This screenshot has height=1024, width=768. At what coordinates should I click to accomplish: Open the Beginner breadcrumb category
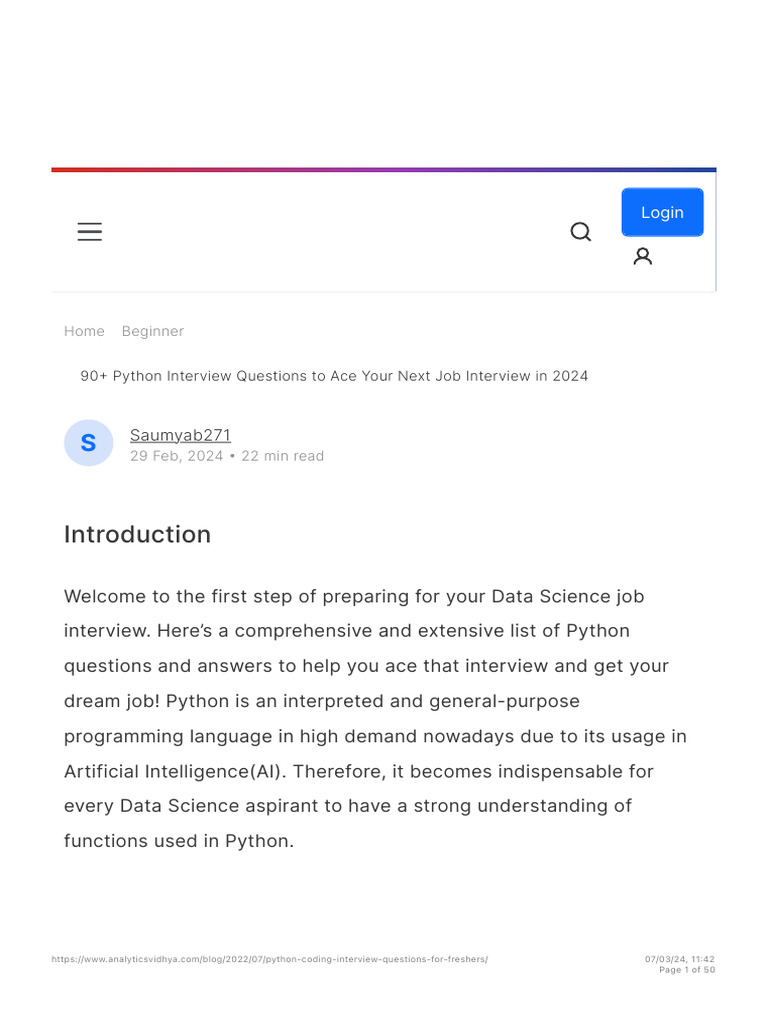(x=153, y=331)
